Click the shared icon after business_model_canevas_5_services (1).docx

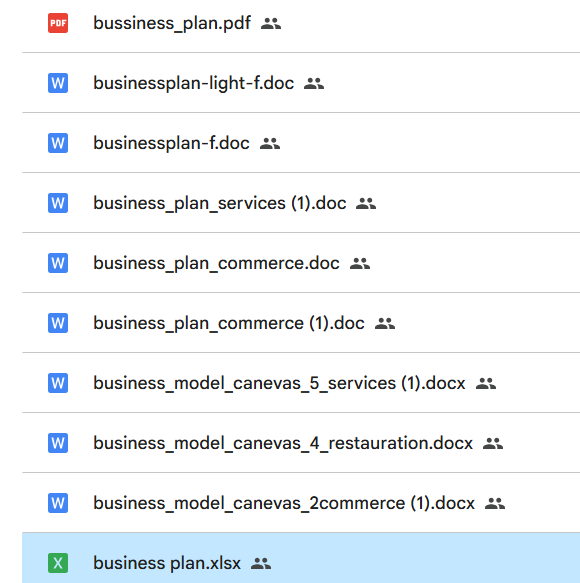pyautogui.click(x=486, y=383)
